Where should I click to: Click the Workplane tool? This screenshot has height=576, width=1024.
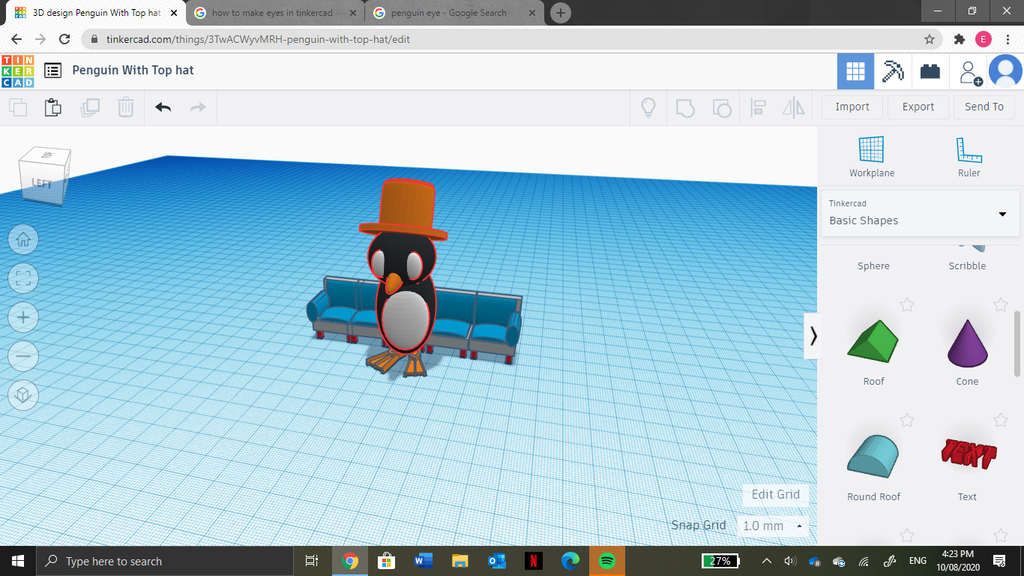coord(872,157)
